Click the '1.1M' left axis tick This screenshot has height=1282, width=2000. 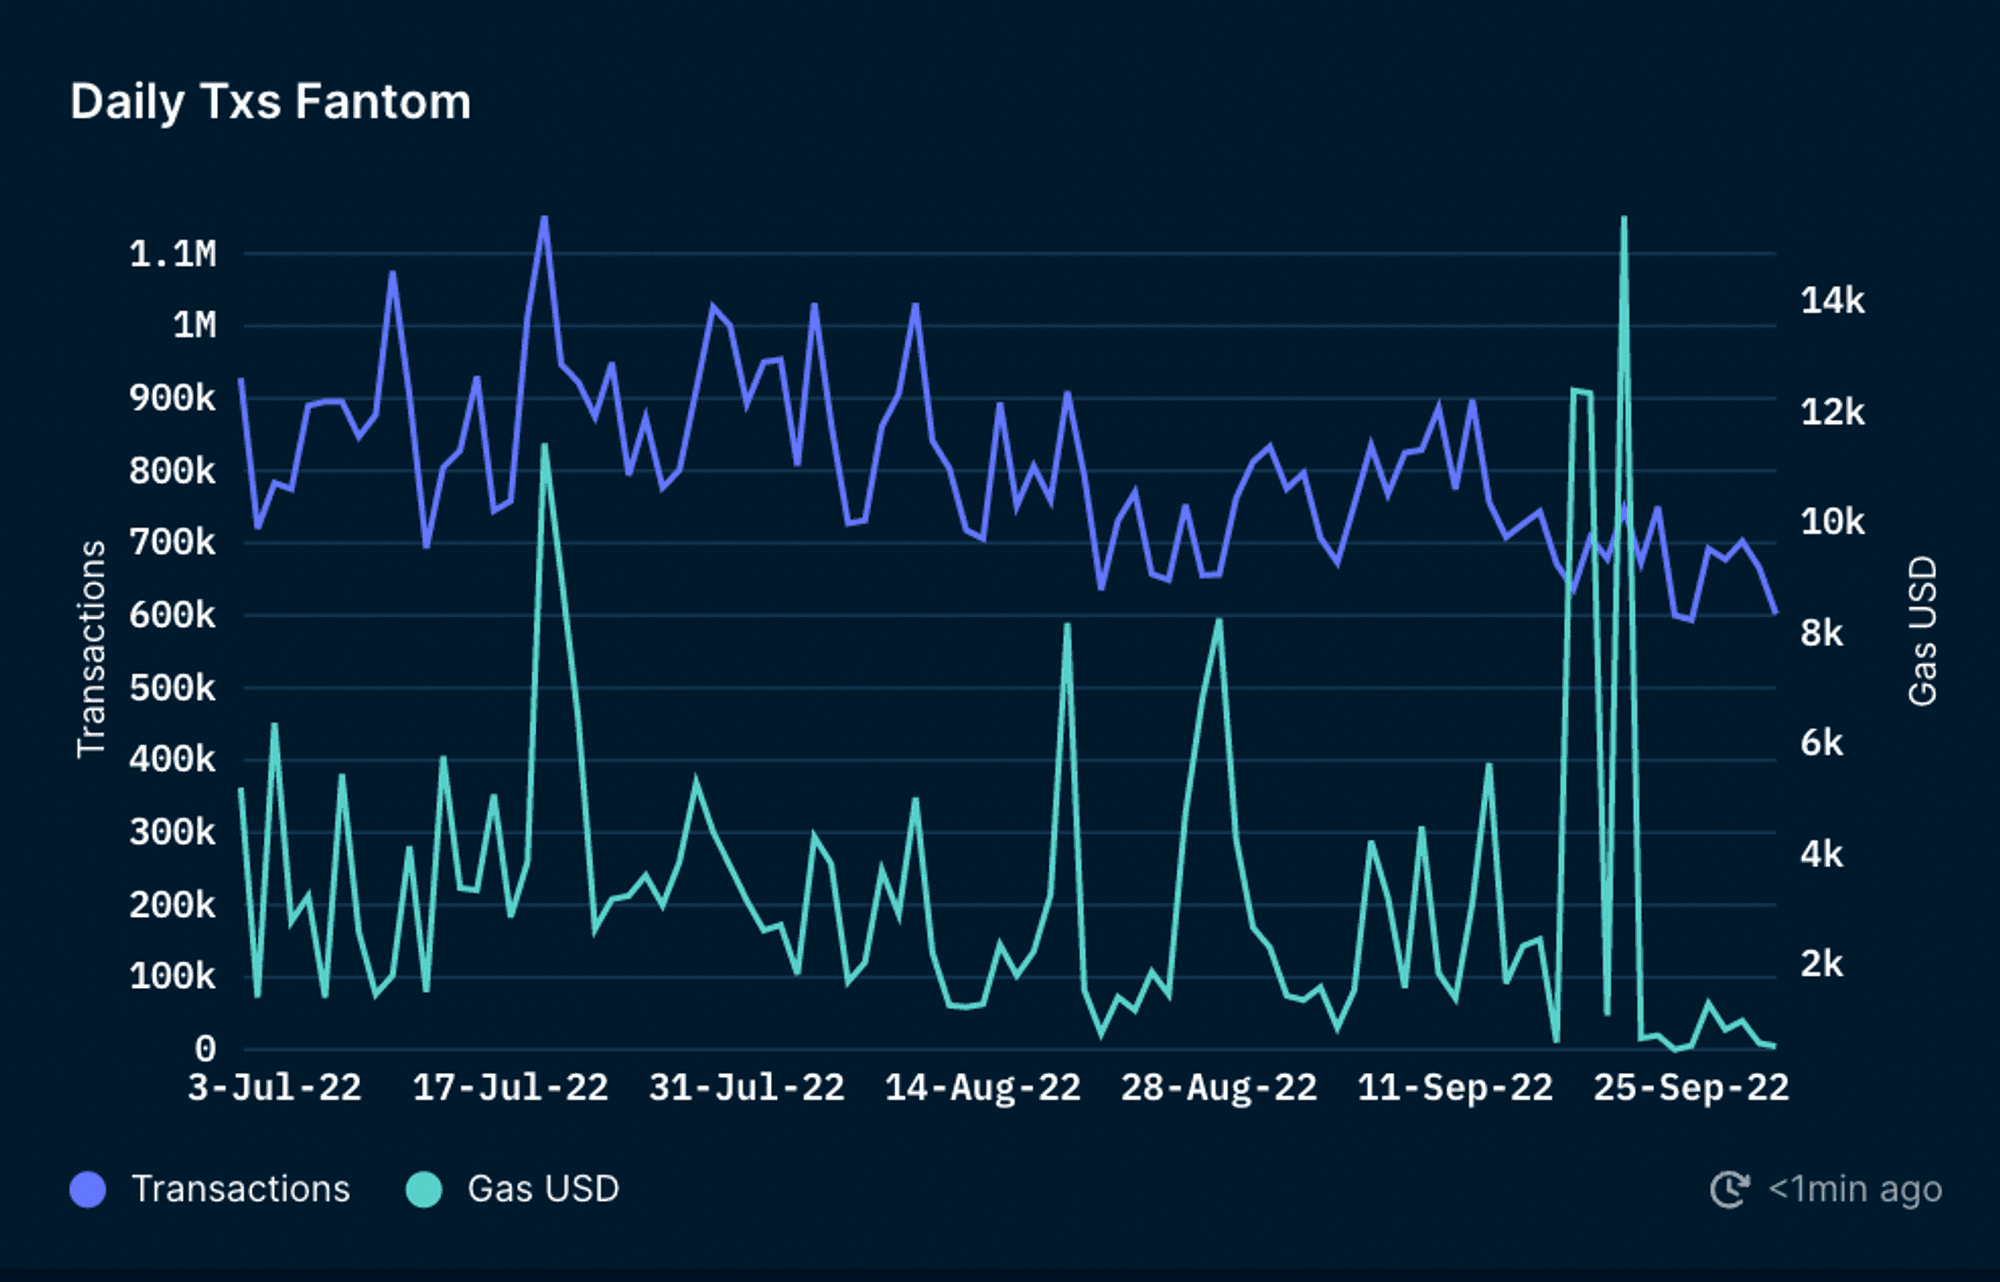173,254
